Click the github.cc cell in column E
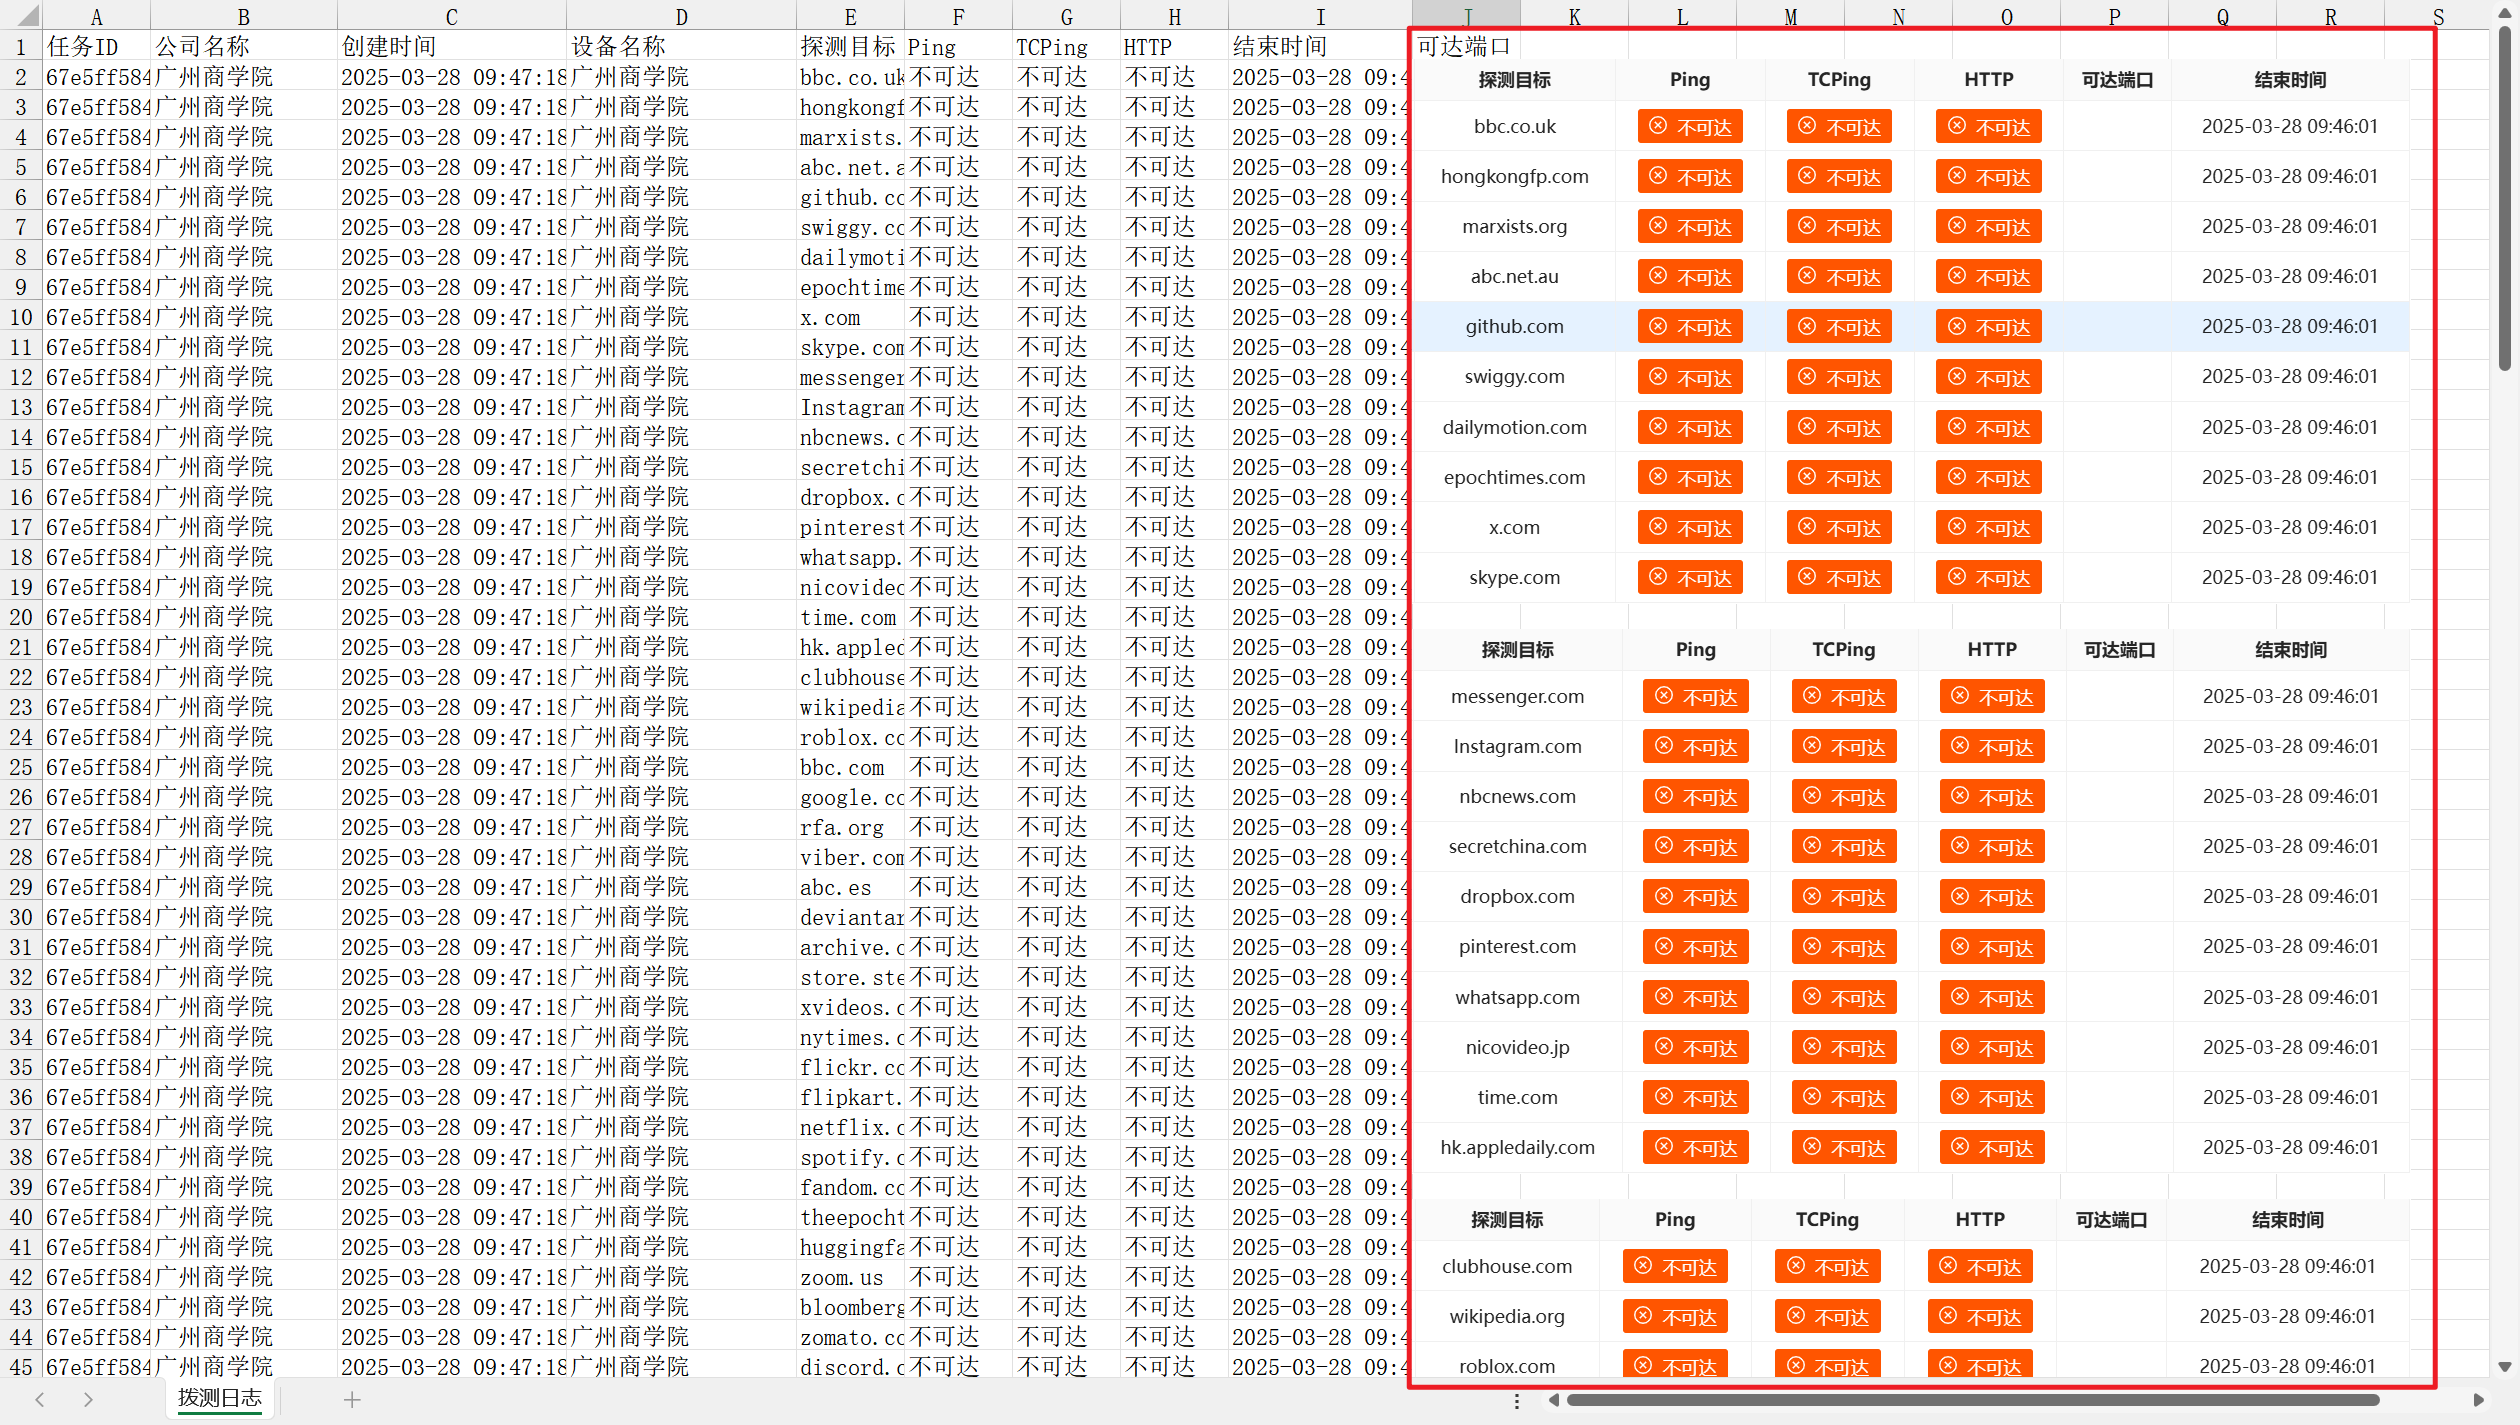The height and width of the screenshot is (1425, 2520). point(851,197)
